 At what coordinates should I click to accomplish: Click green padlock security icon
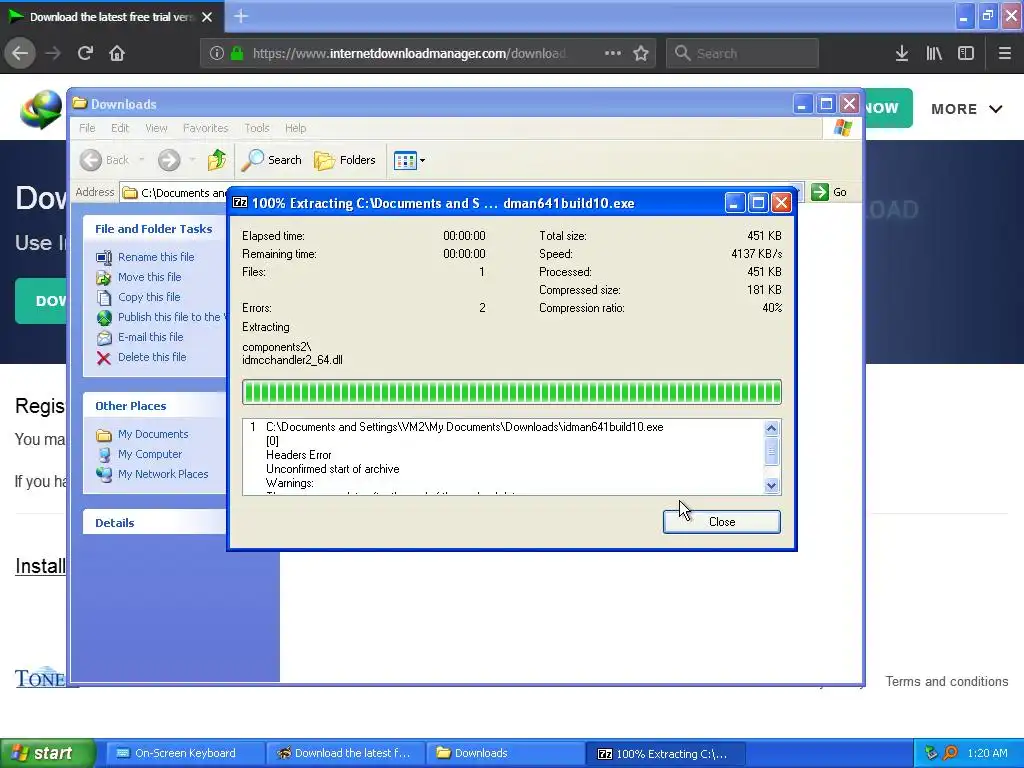237,53
